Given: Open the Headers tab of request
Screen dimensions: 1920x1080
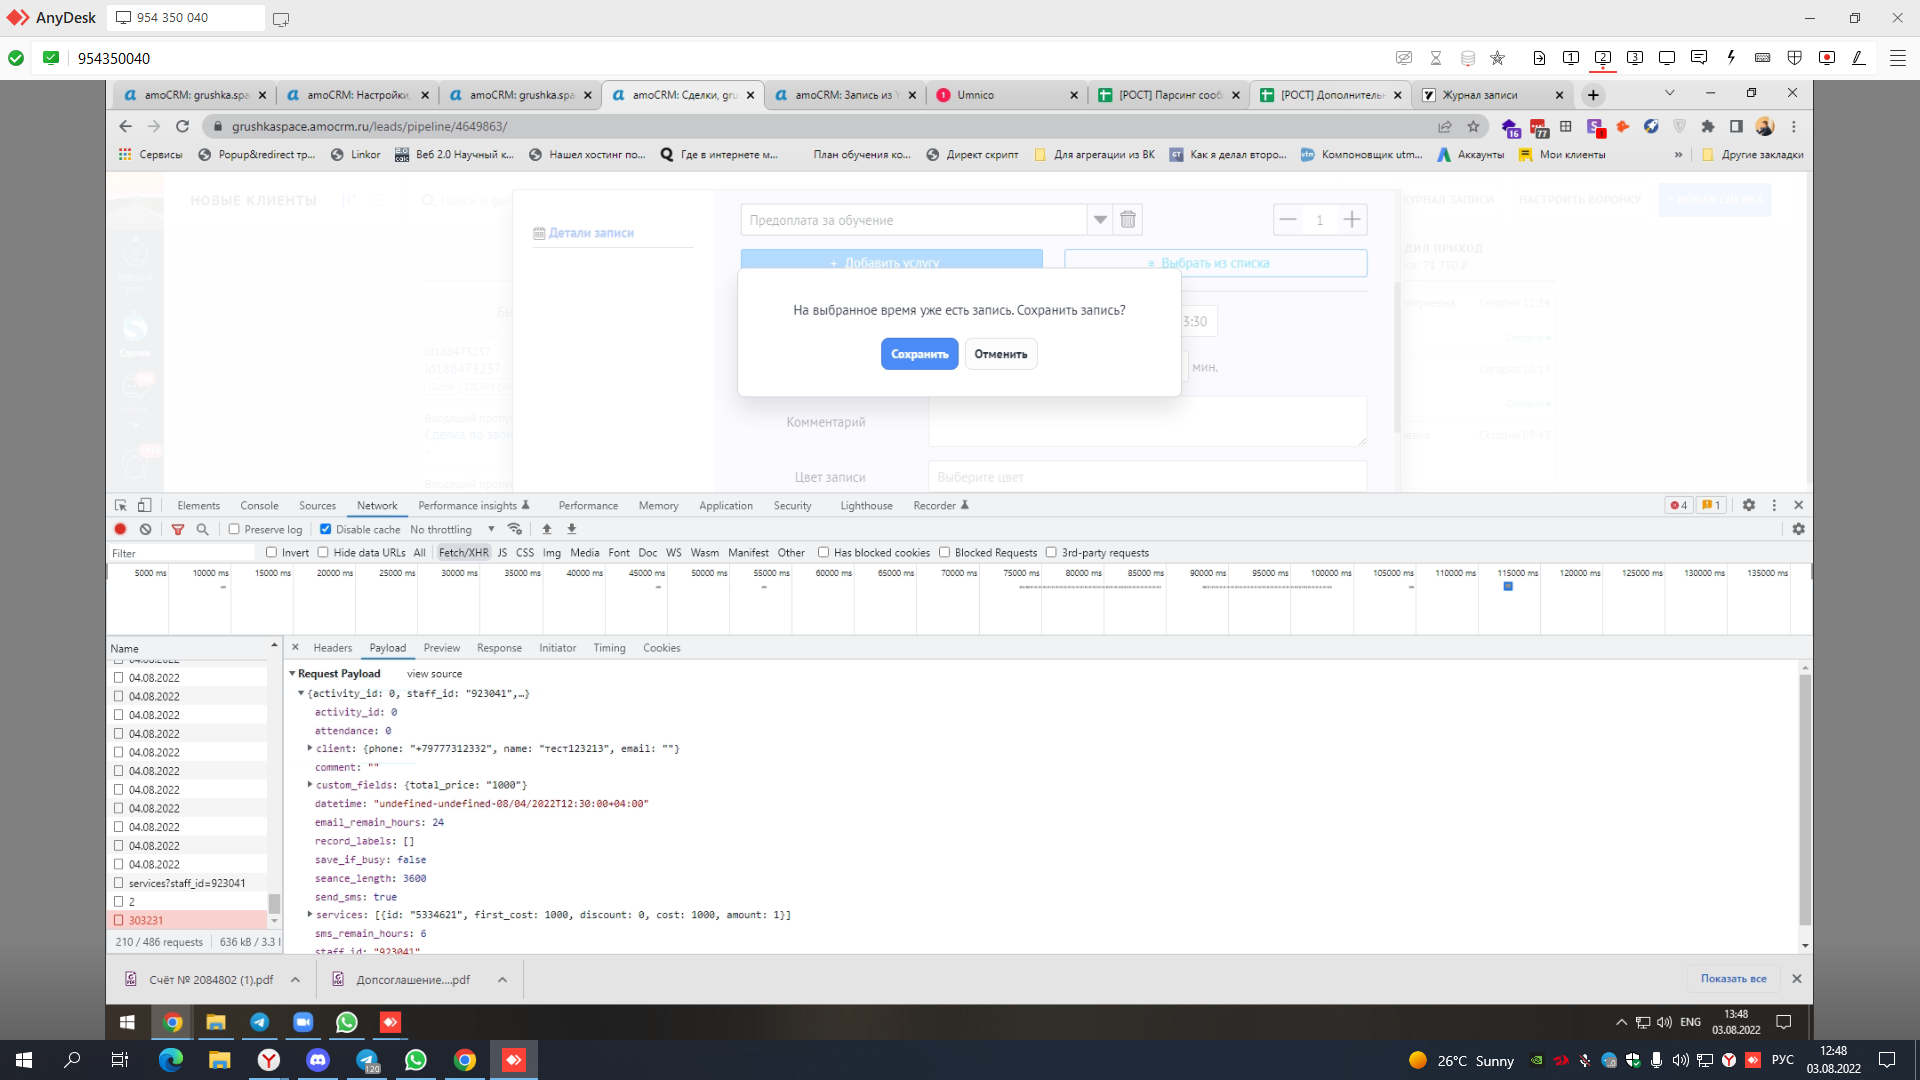Looking at the screenshot, I should pyautogui.click(x=333, y=648).
